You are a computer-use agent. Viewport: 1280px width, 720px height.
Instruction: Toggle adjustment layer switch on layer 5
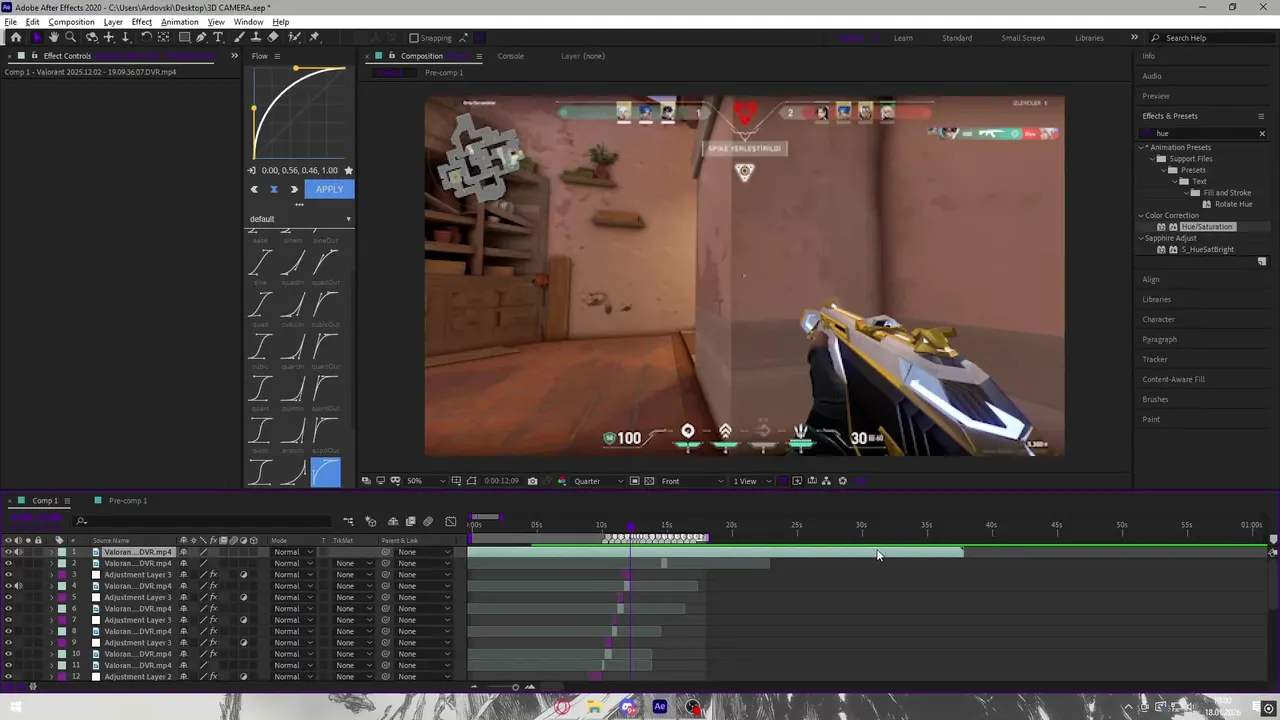[x=244, y=598]
